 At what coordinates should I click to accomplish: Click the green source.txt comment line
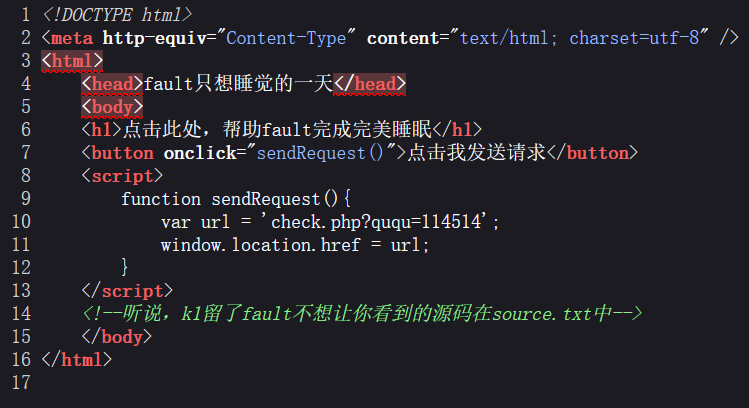[362, 314]
